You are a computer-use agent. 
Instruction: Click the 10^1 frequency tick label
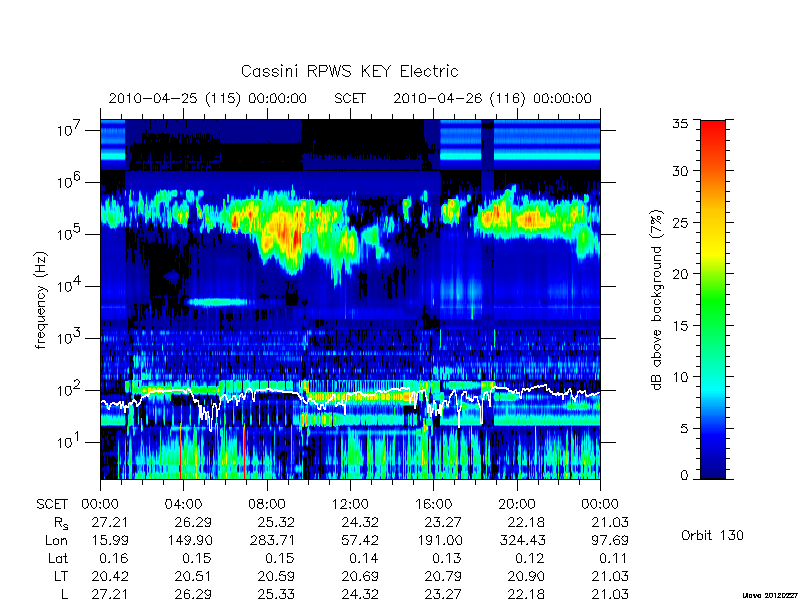click(70, 441)
